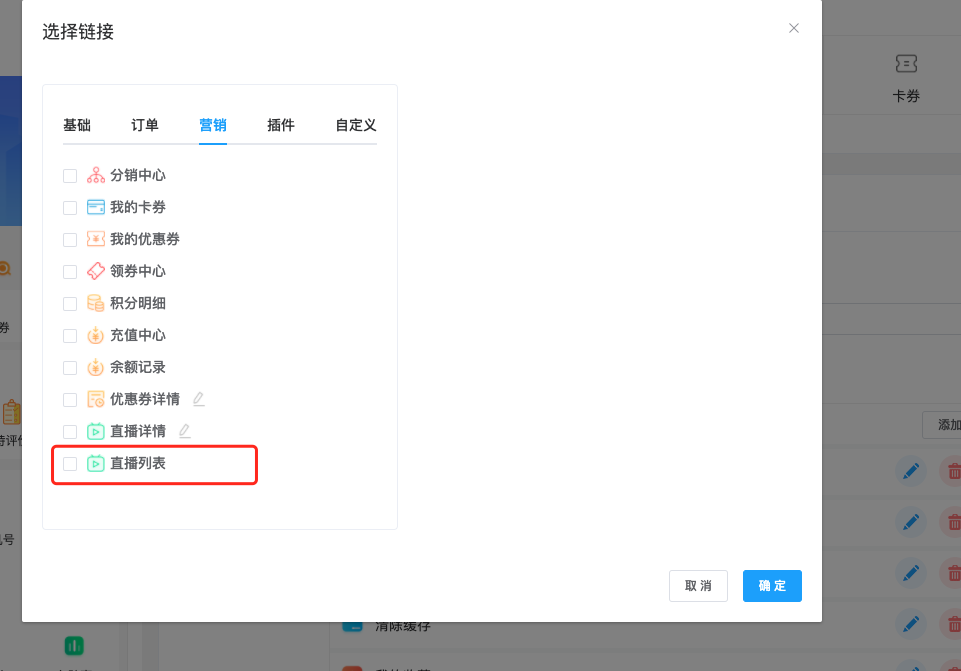Viewport: 961px width, 671px height.
Task: Click the 分销中心 network icon
Action: point(96,175)
